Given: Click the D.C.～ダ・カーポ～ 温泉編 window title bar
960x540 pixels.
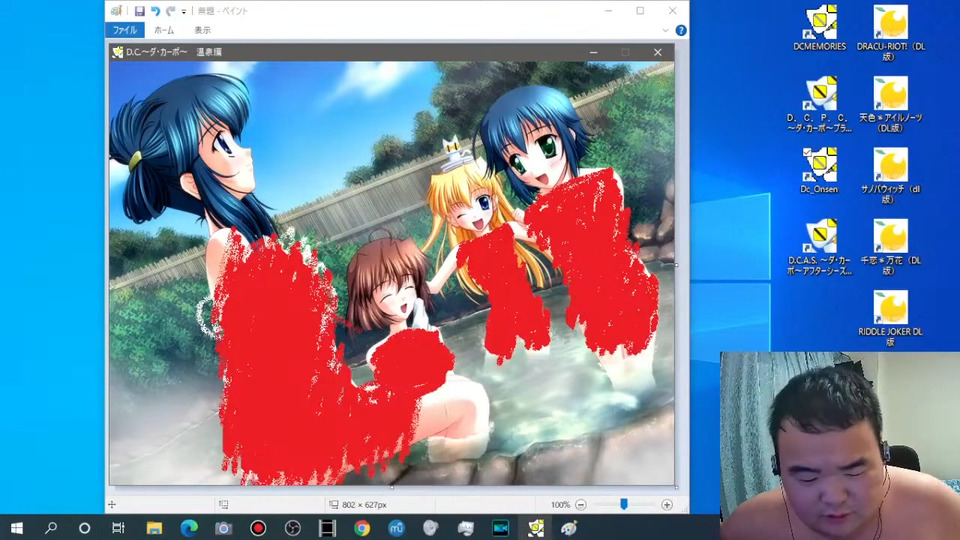Looking at the screenshot, I should (x=392, y=53).
